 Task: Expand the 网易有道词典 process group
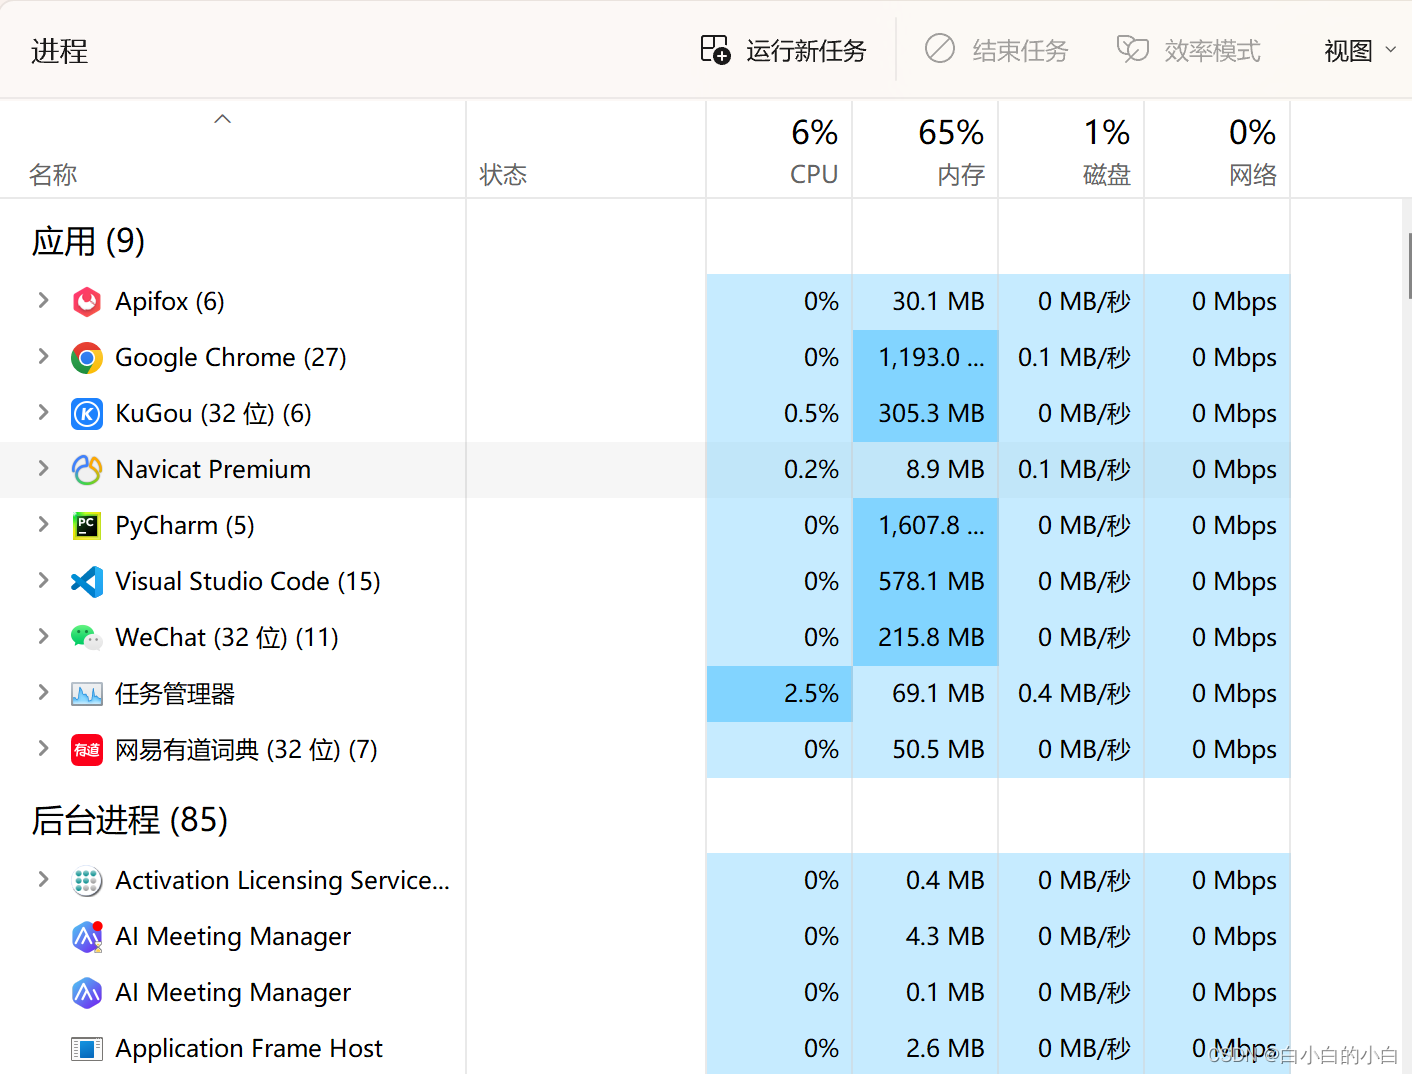tap(43, 748)
